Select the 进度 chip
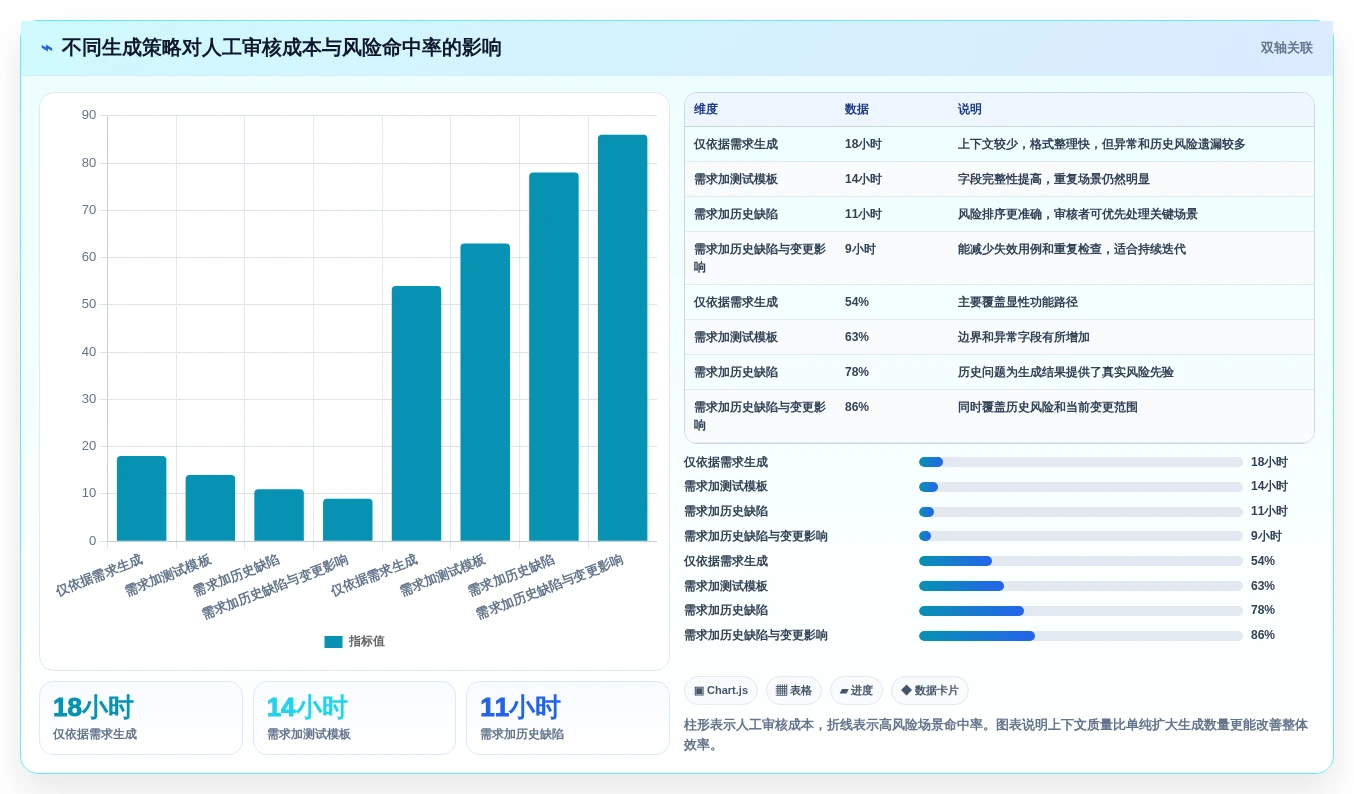The width and height of the screenshot is (1354, 794). [x=856, y=690]
